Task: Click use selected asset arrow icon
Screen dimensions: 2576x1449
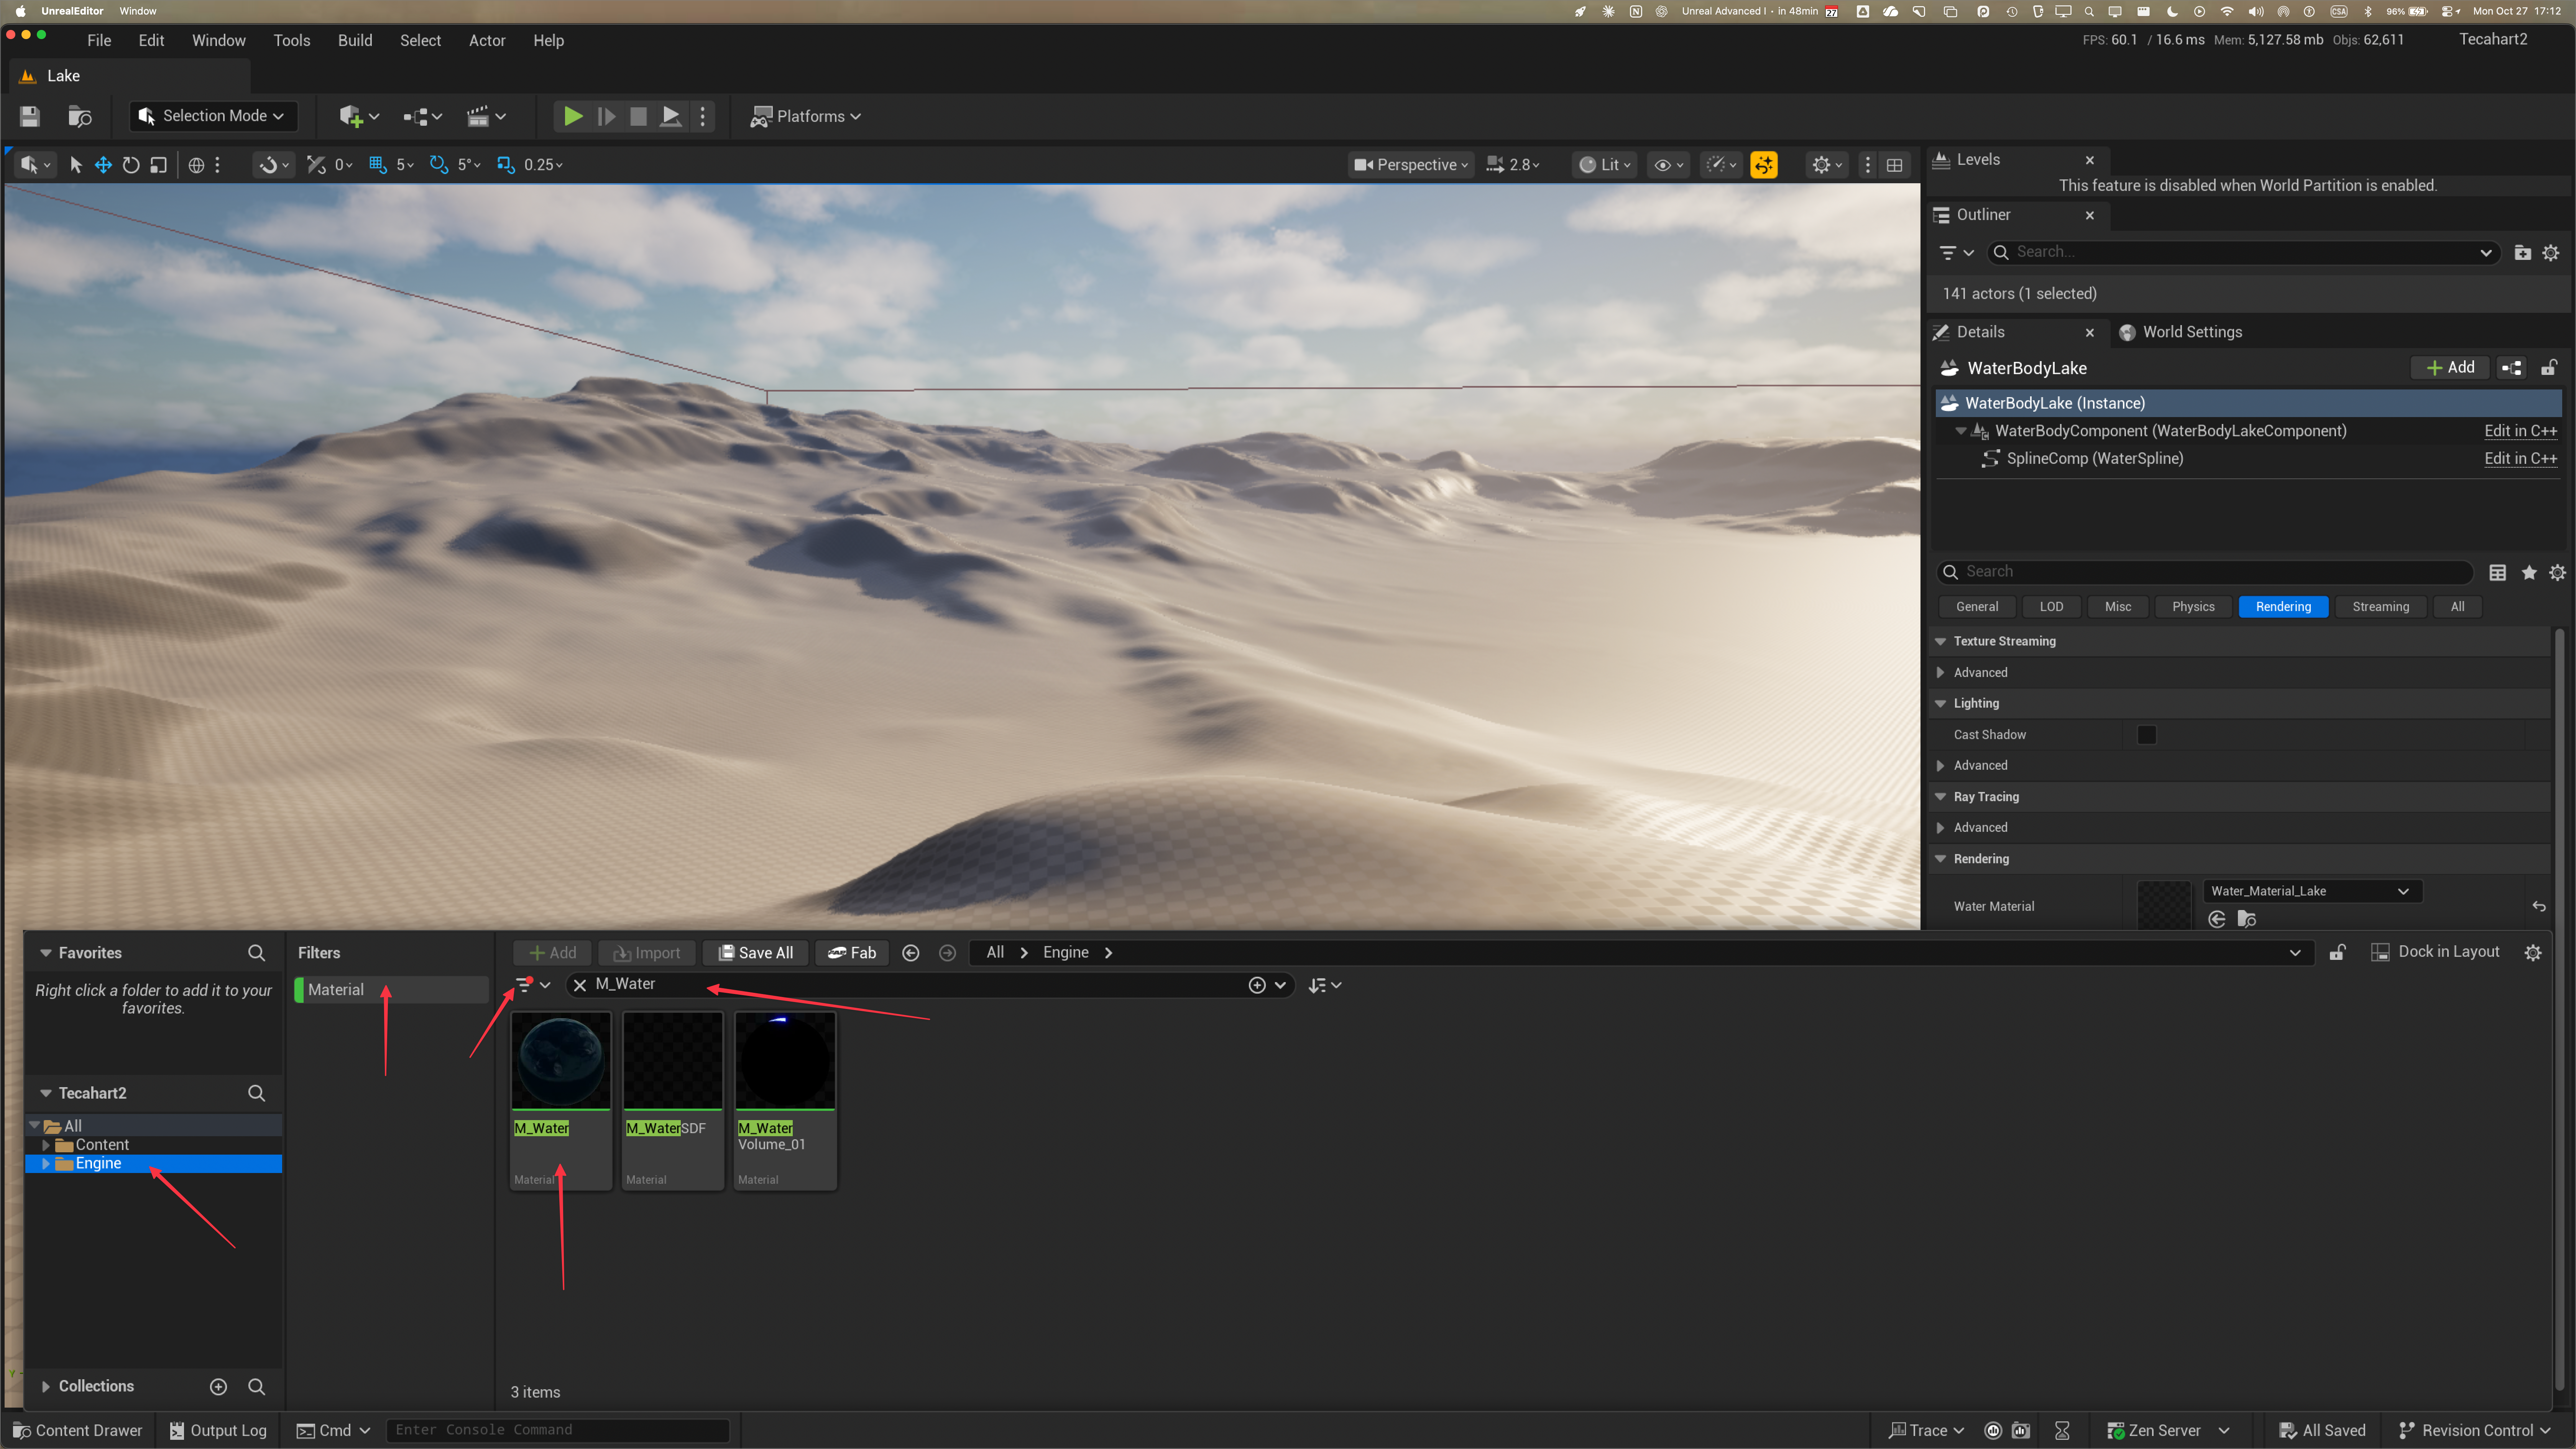Action: [2217, 919]
